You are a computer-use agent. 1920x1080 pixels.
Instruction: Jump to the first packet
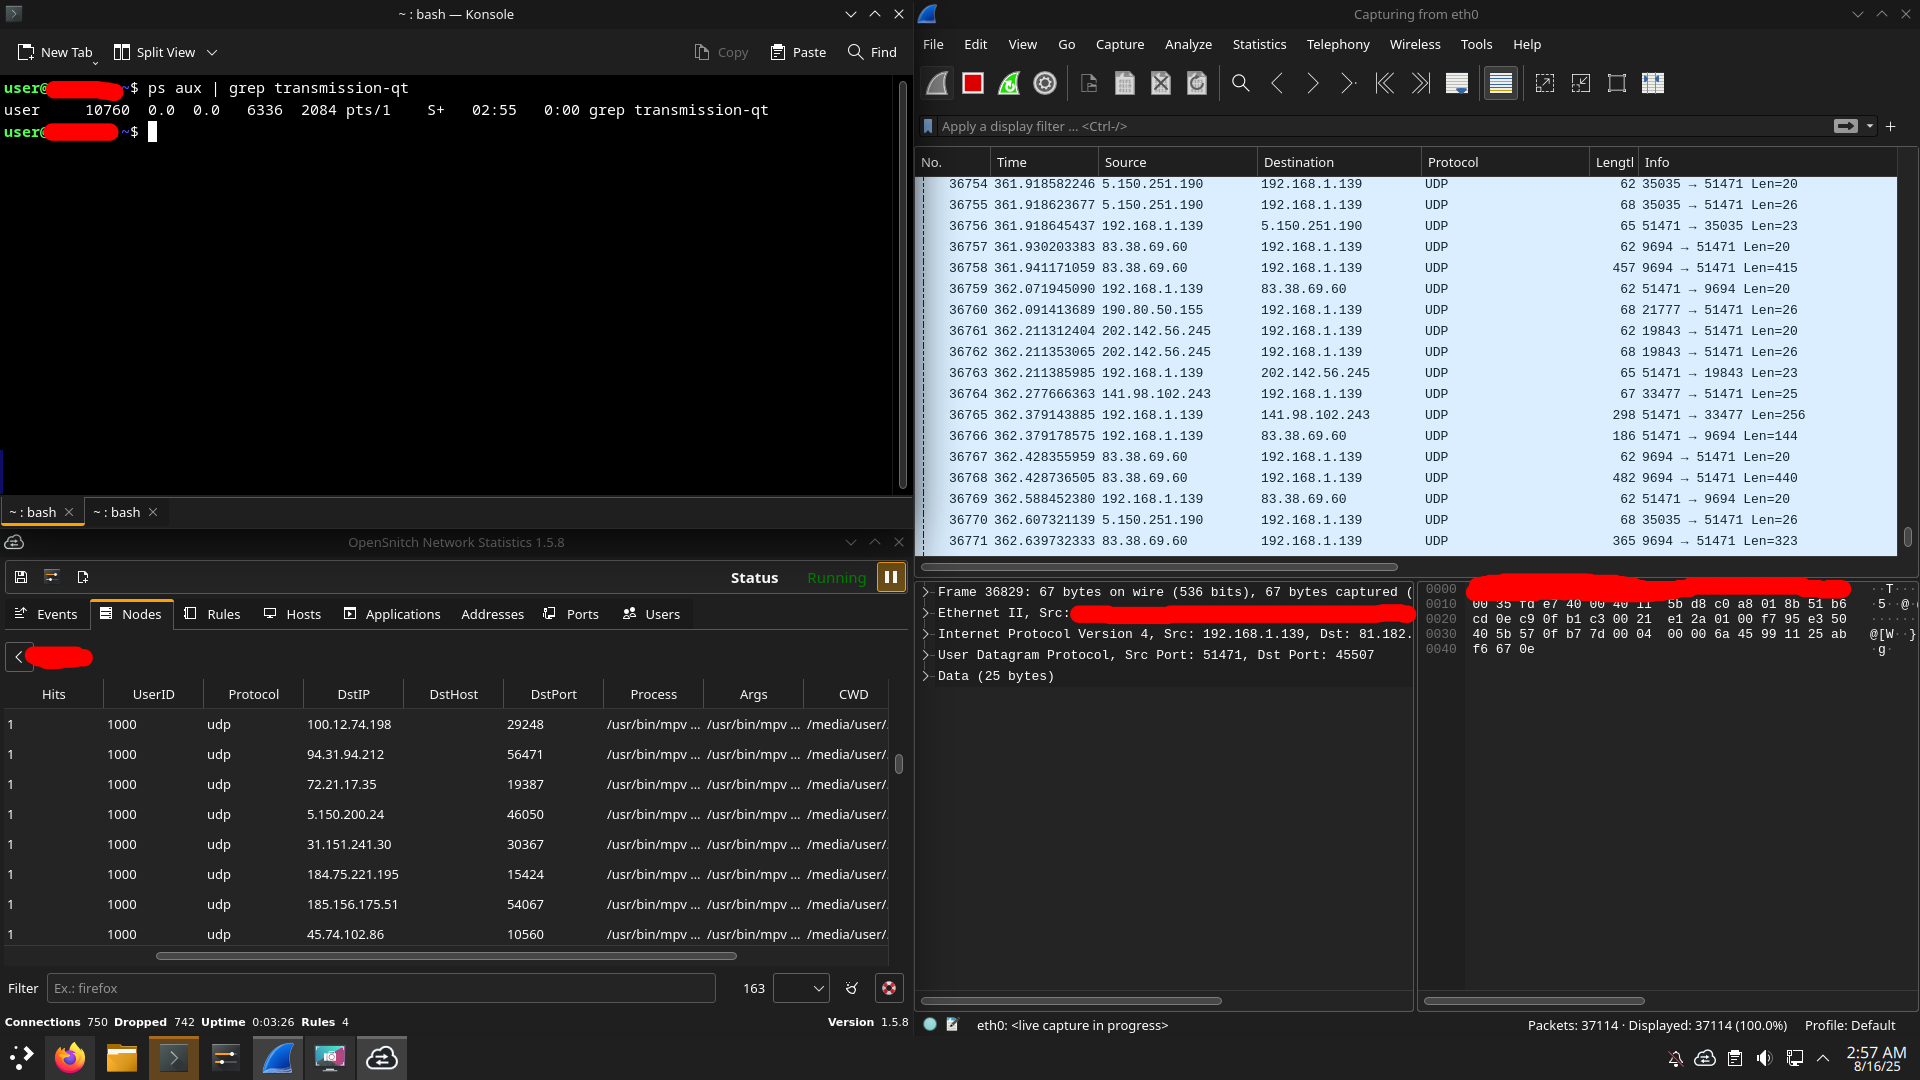pyautogui.click(x=1385, y=84)
